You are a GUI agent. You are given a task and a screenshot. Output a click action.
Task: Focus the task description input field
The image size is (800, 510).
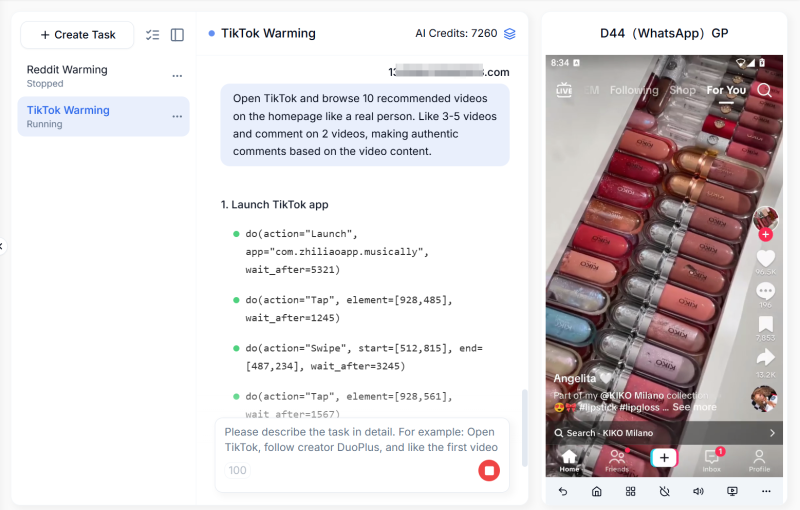click(361, 440)
